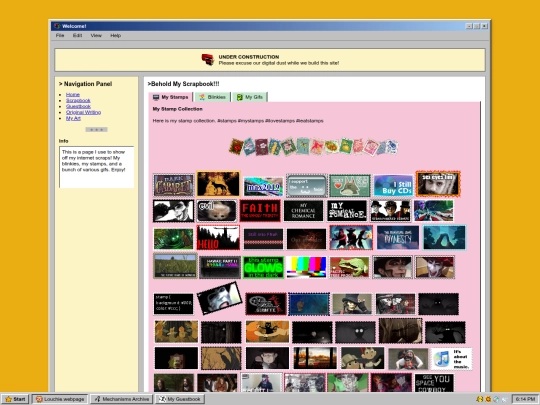The height and width of the screenshot is (405, 540).
Task: Click the Dark Cabaret stamp
Action: (174, 185)
